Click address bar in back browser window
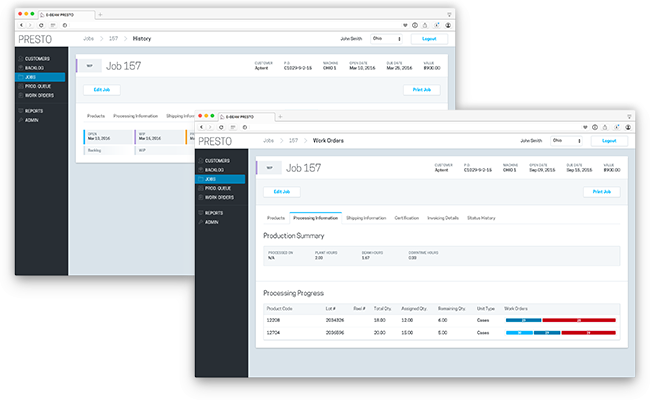The image size is (650, 400). pos(235,25)
